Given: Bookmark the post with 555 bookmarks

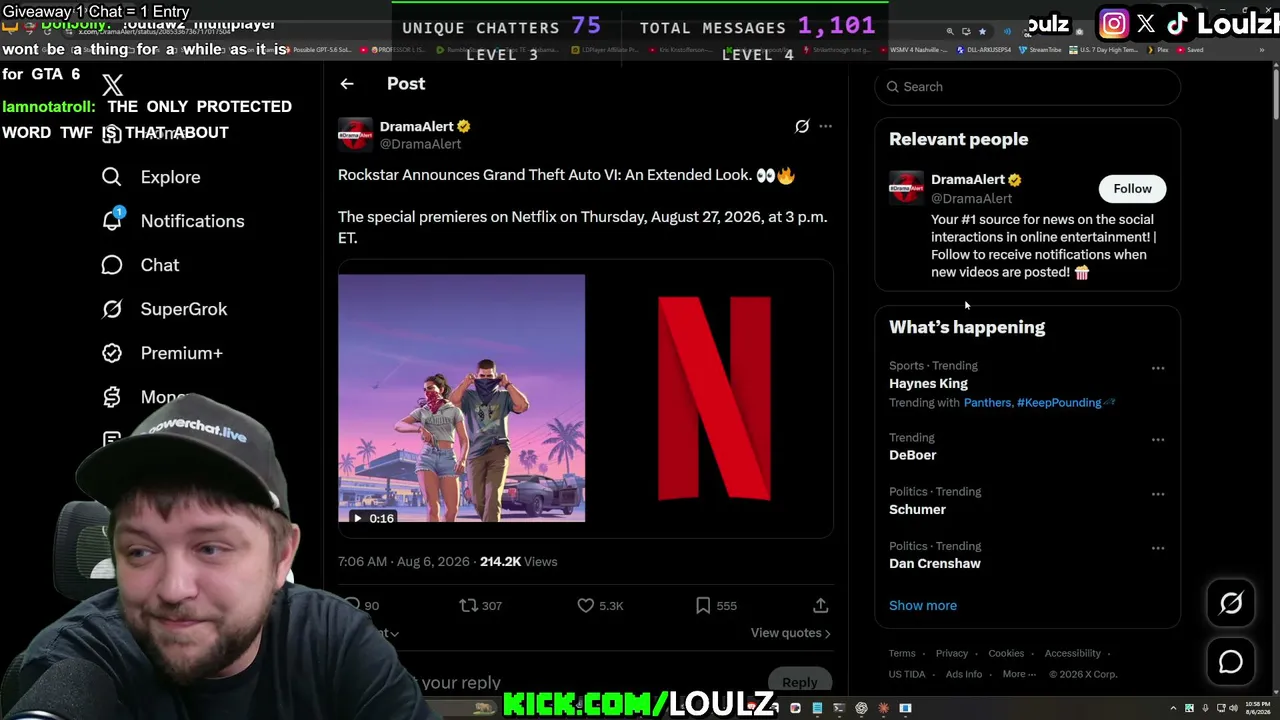Looking at the screenshot, I should [x=703, y=605].
